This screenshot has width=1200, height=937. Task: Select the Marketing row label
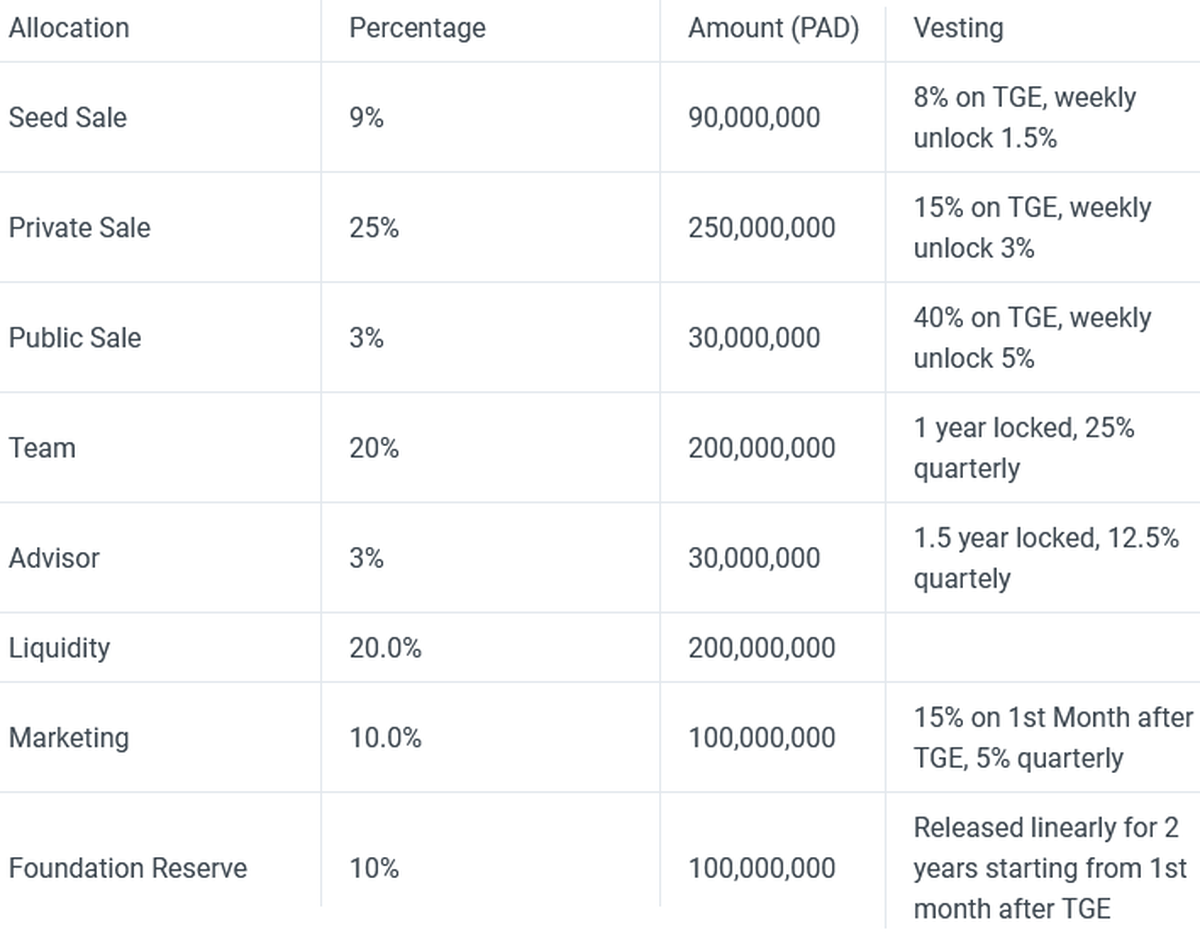69,738
